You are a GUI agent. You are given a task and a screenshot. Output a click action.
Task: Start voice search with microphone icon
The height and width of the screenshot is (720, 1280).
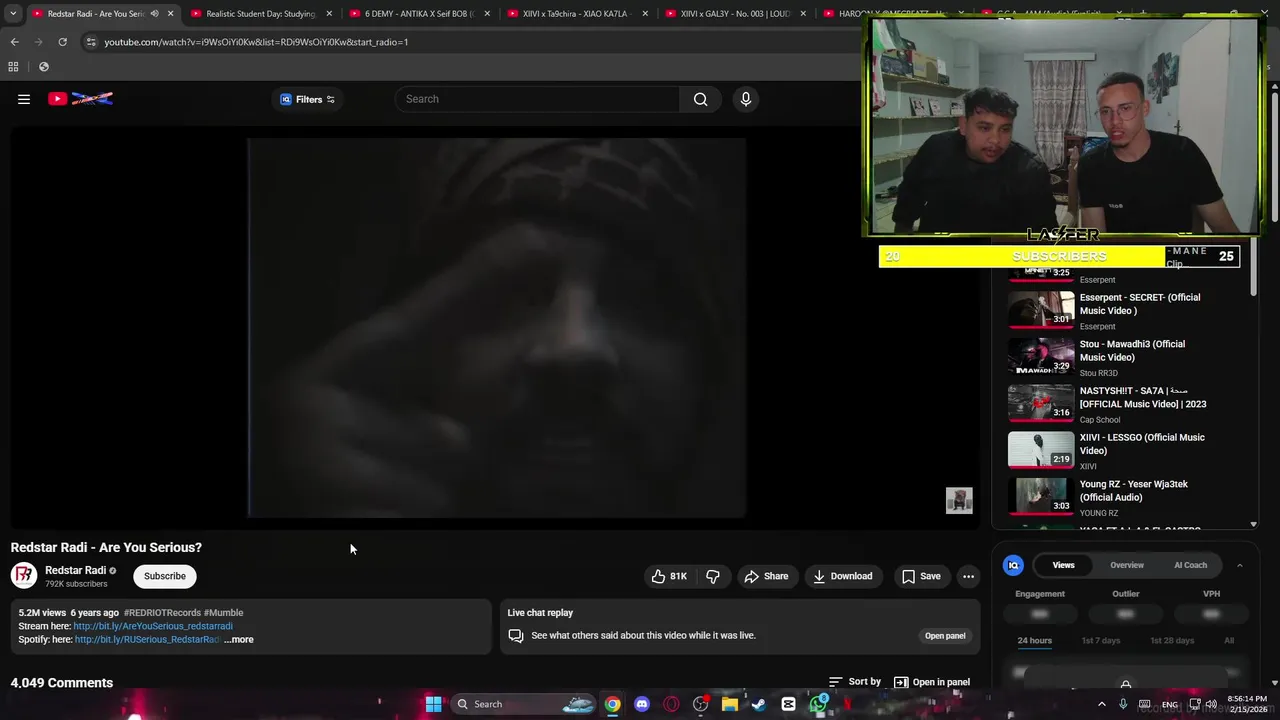tap(745, 99)
